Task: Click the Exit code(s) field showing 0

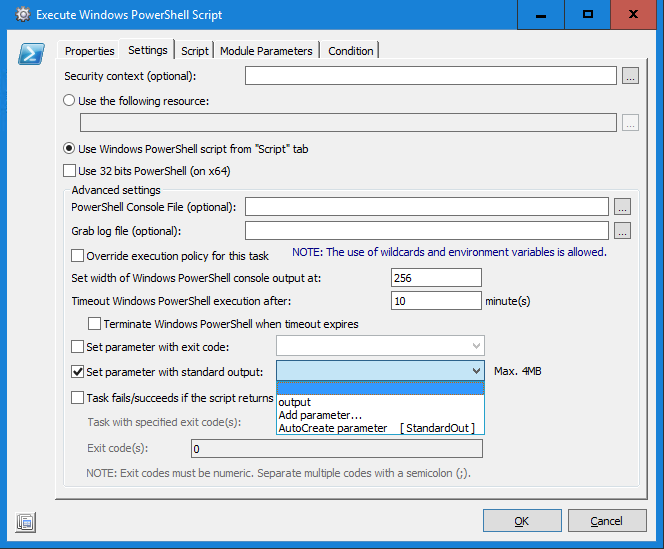Action: [x=337, y=449]
